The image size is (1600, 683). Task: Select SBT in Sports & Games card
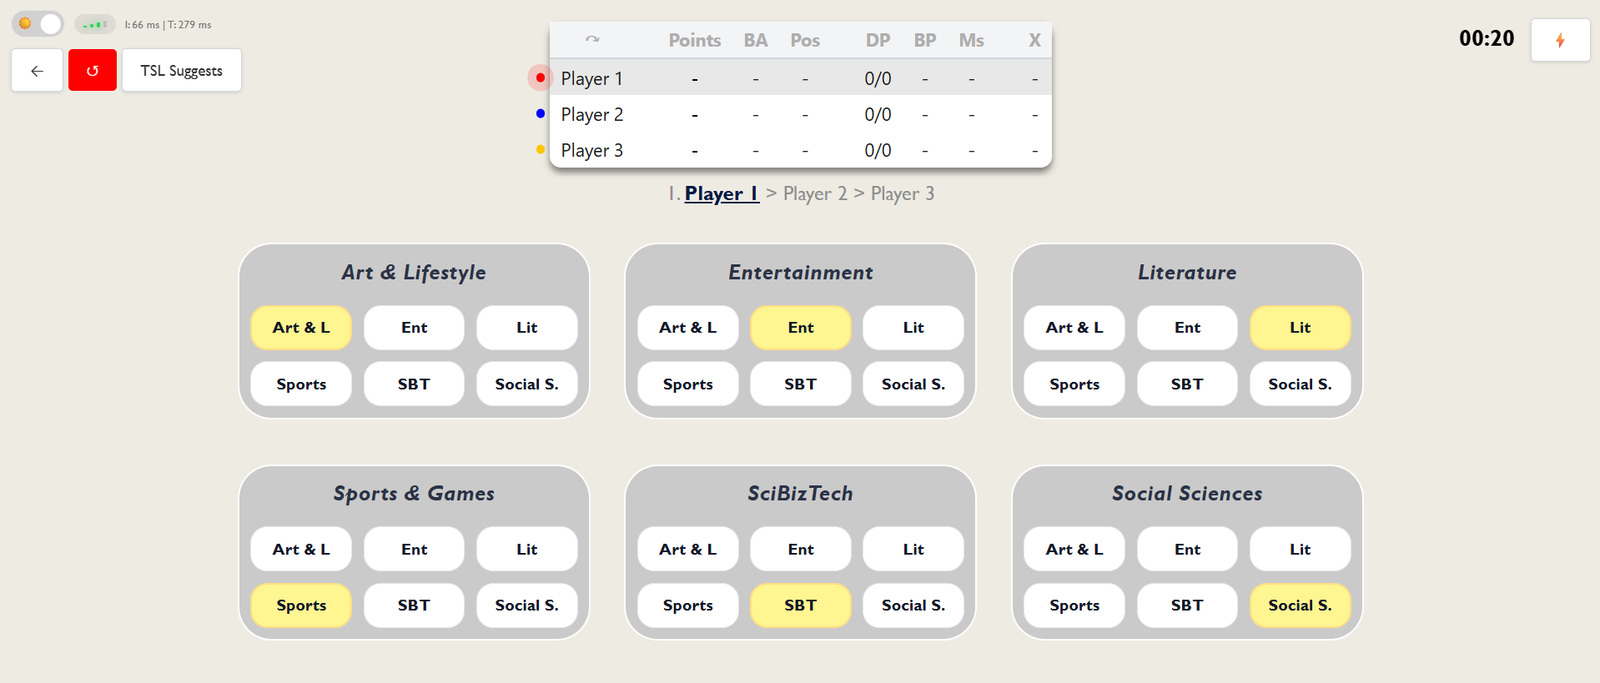pos(414,605)
